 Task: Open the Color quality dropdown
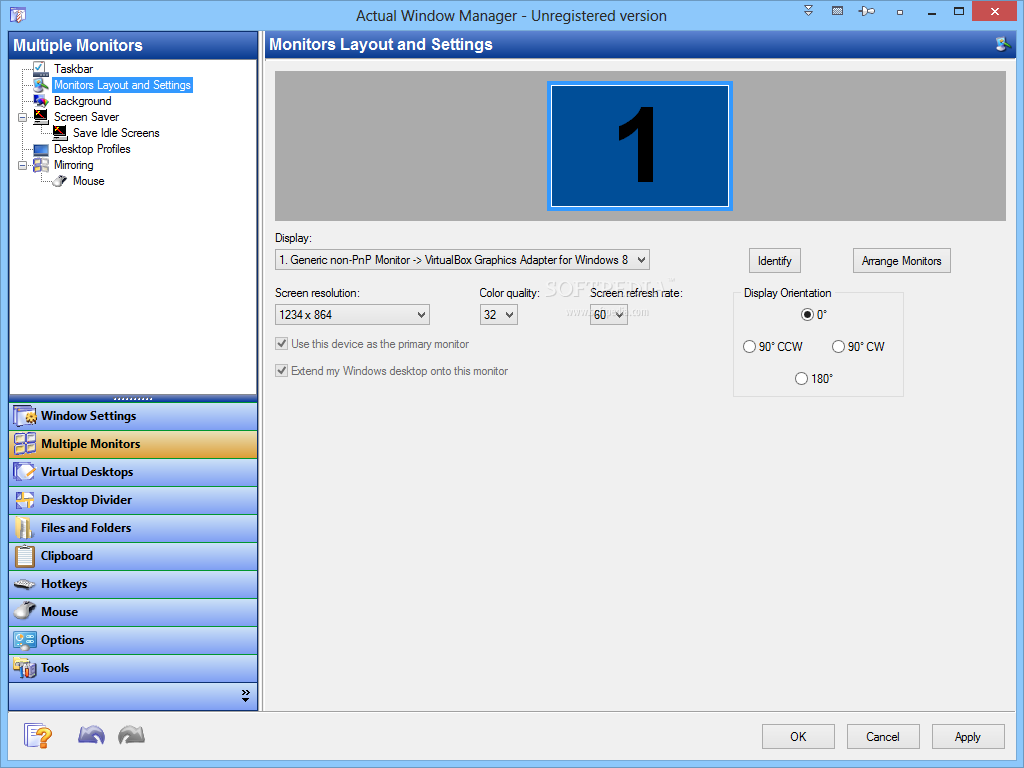pyautogui.click(x=498, y=315)
